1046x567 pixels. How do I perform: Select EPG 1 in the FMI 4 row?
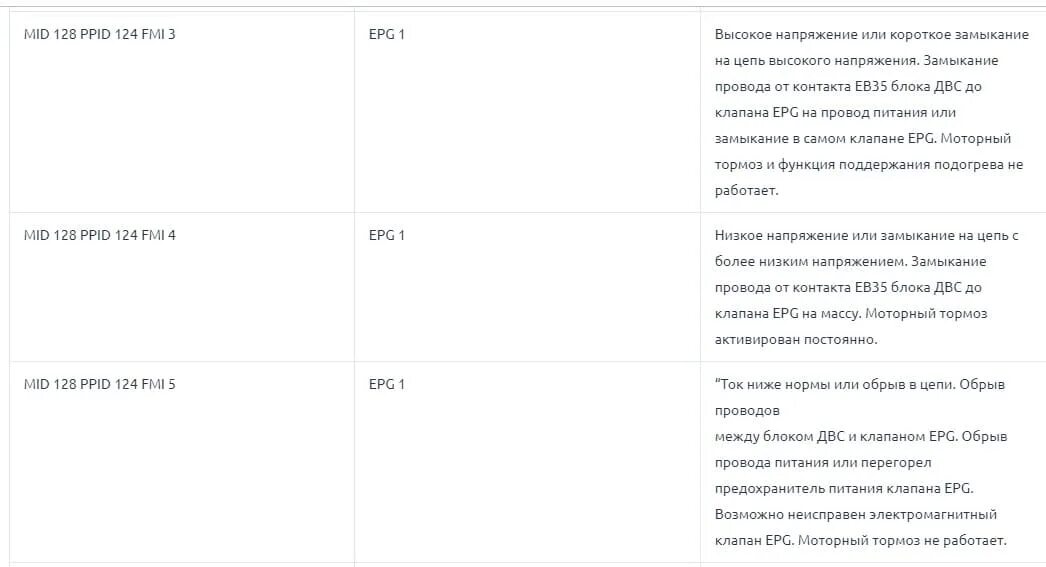[387, 236]
